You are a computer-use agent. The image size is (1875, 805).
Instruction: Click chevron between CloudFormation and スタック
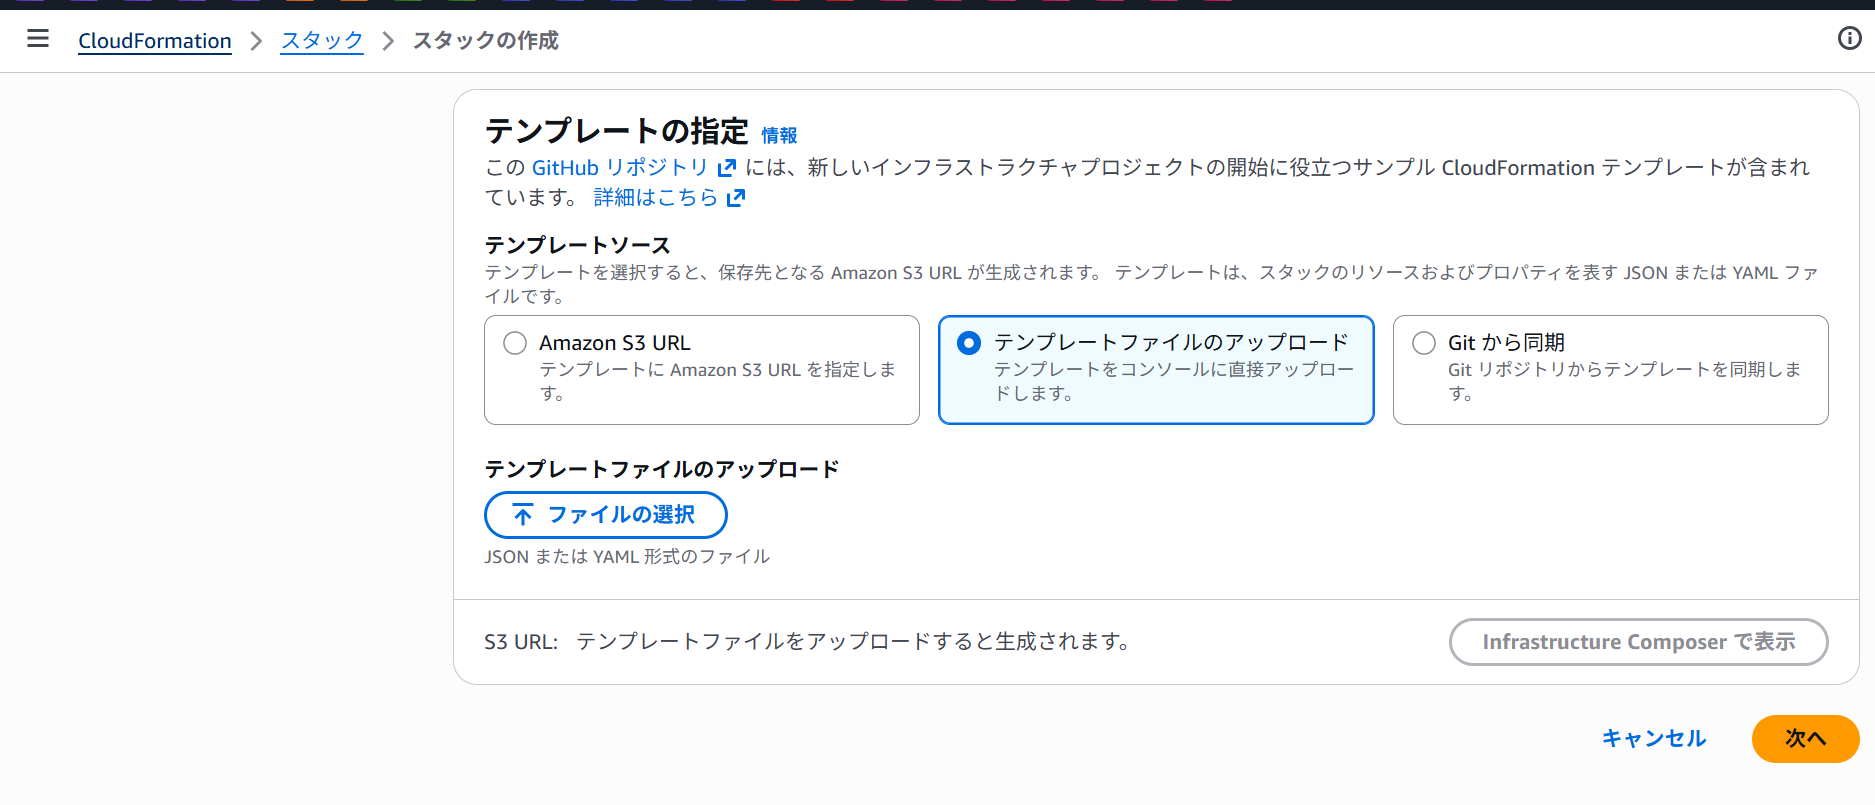[x=256, y=41]
